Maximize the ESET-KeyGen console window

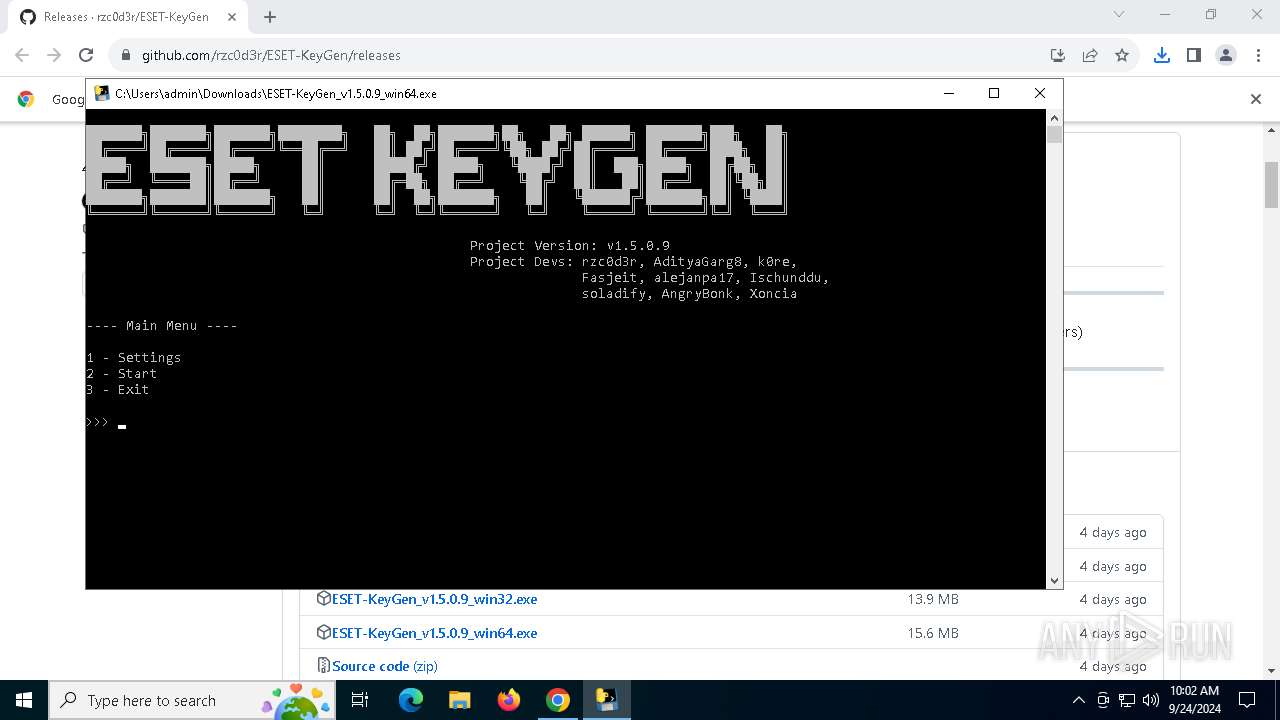pyautogui.click(x=994, y=93)
